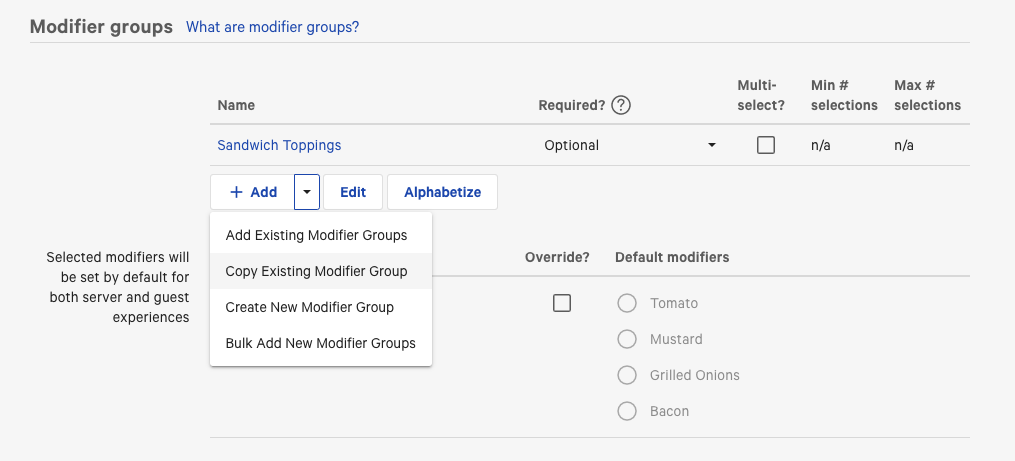This screenshot has width=1015, height=461.
Task: Click the Name column header
Action: pyautogui.click(x=236, y=105)
